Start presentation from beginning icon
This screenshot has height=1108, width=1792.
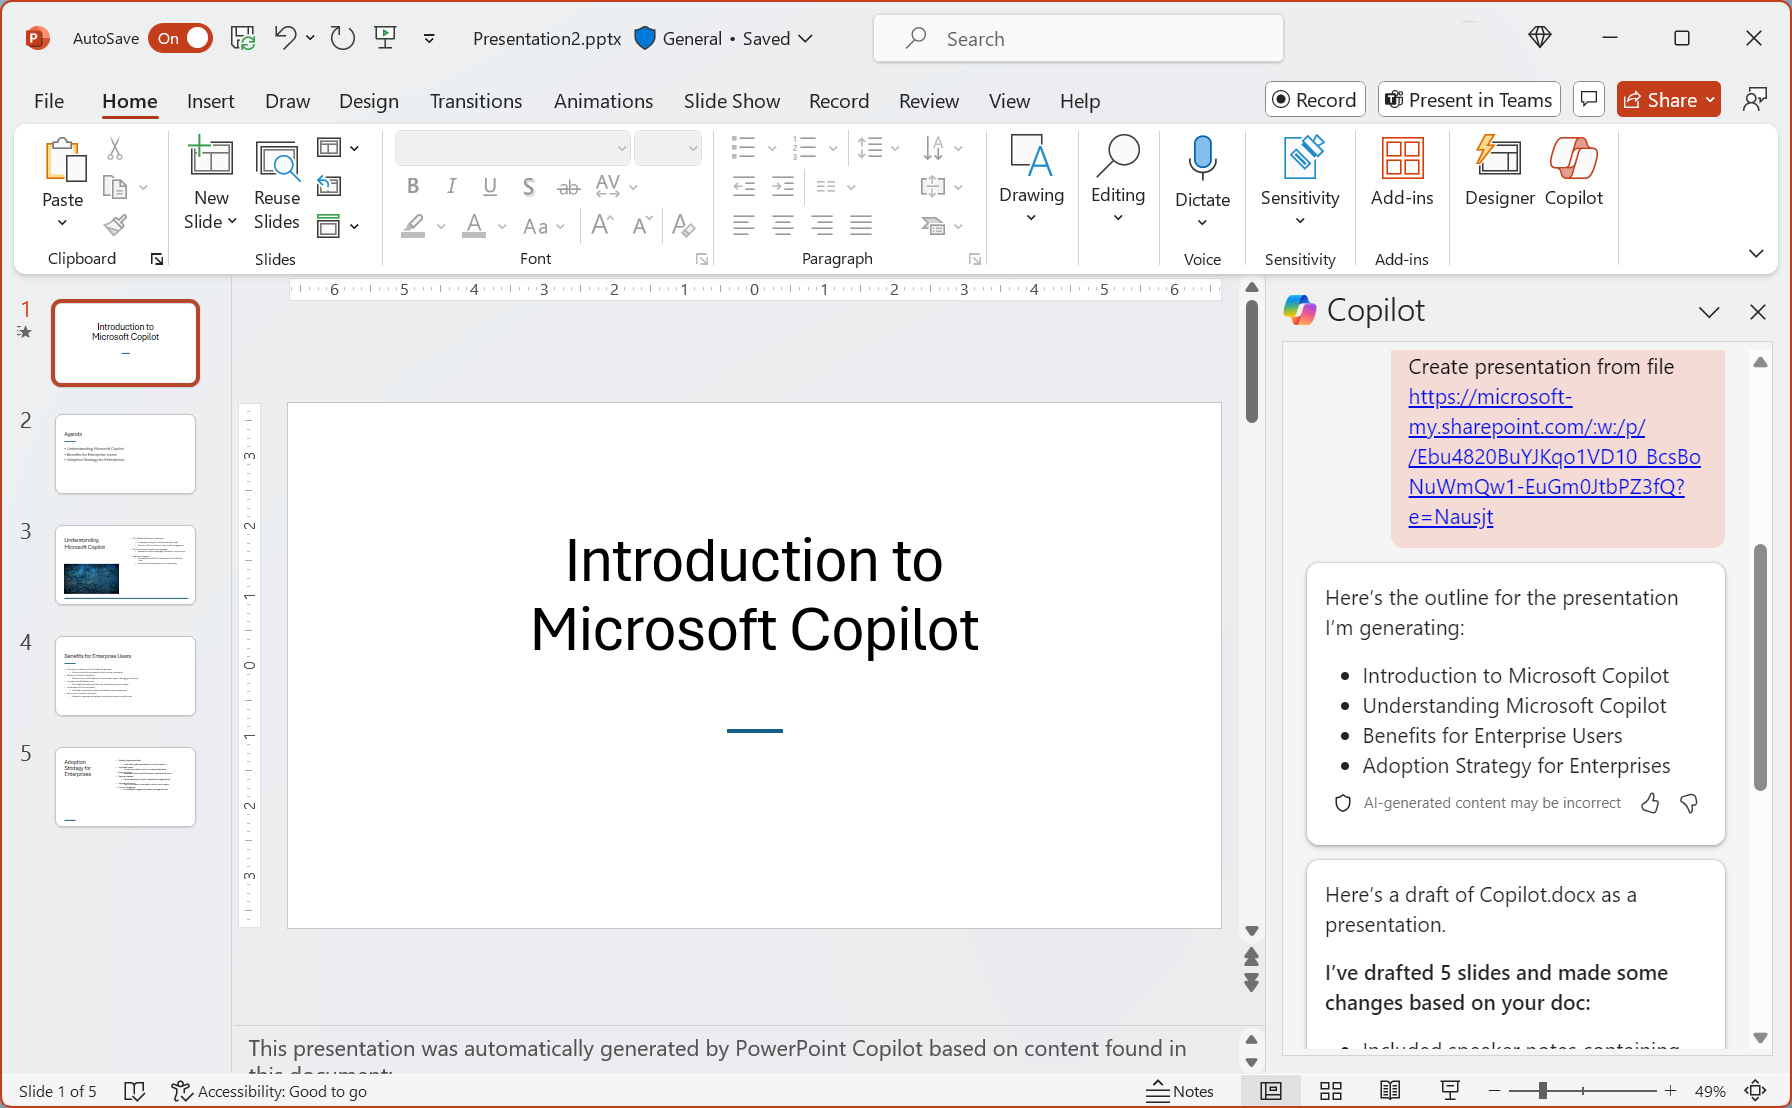[385, 38]
